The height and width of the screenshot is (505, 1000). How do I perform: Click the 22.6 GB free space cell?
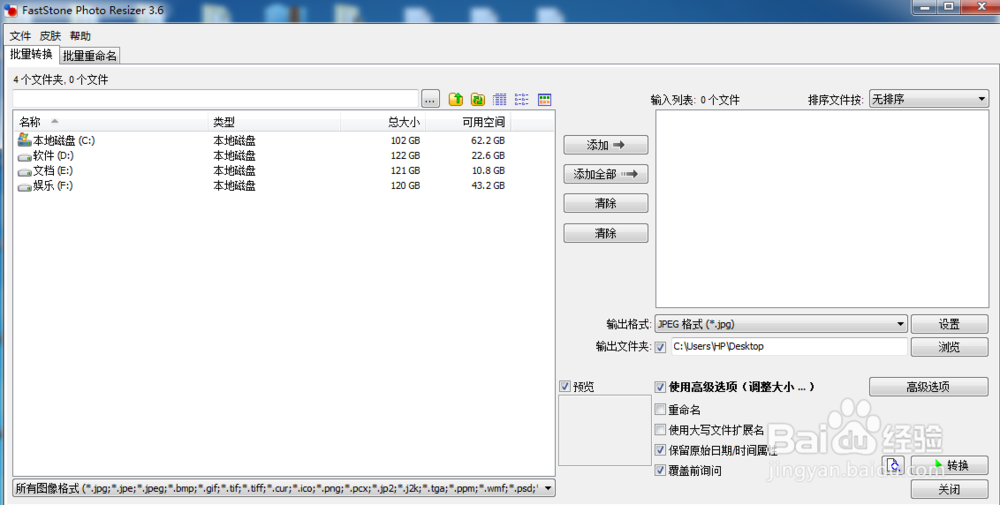click(488, 156)
